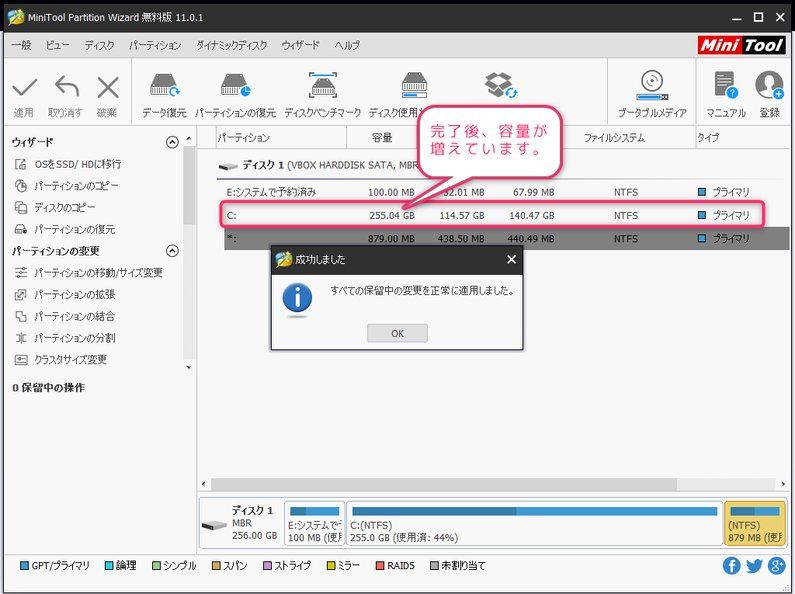Click the 0 pending operations (保留中の操作) label

click(x=48, y=388)
